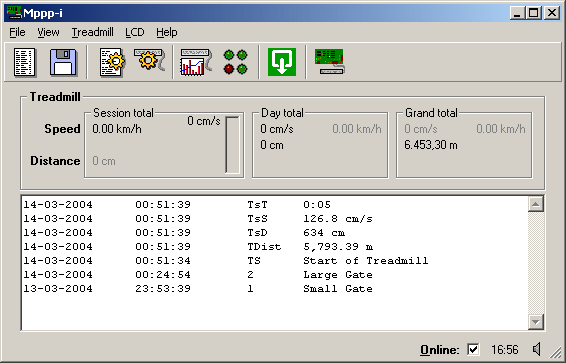Click the green and red LED indicators icon
566x363 pixels.
click(x=235, y=62)
